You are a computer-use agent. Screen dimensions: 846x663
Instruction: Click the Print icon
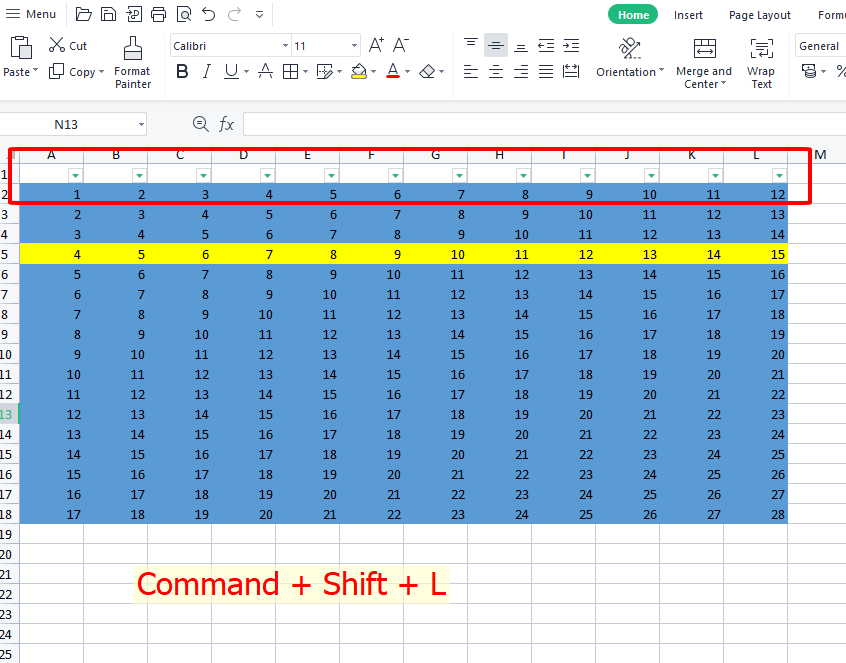tap(158, 14)
